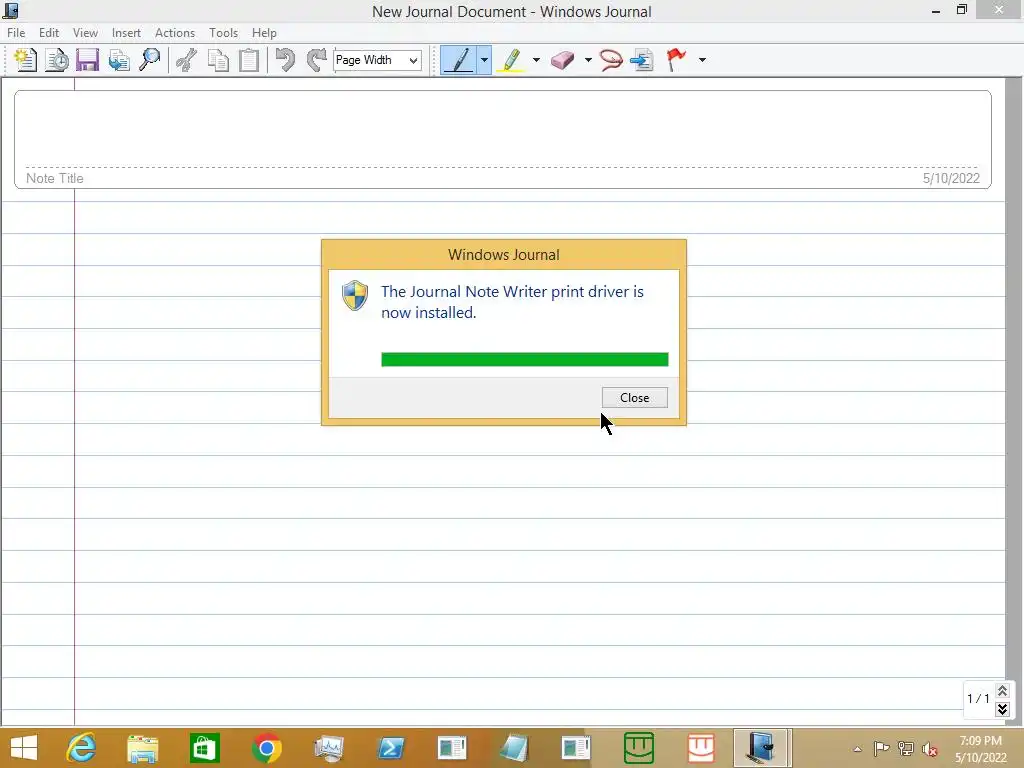Click the Windows Journal taskbar icon
This screenshot has width=1024, height=768.
[x=762, y=748]
